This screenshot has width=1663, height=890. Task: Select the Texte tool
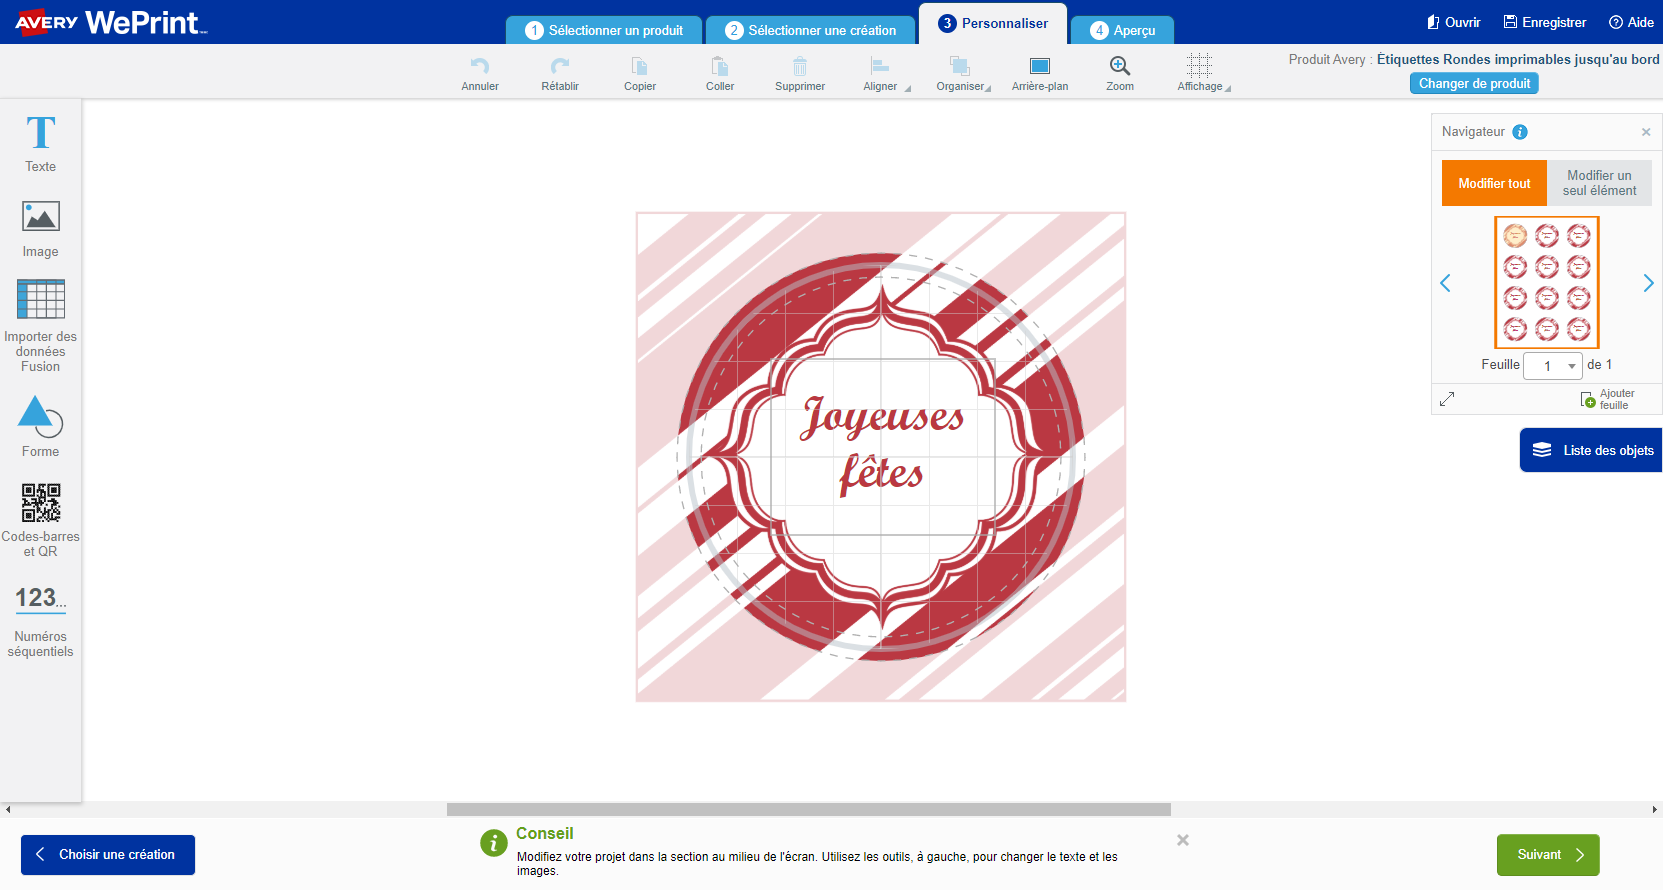coord(40,143)
